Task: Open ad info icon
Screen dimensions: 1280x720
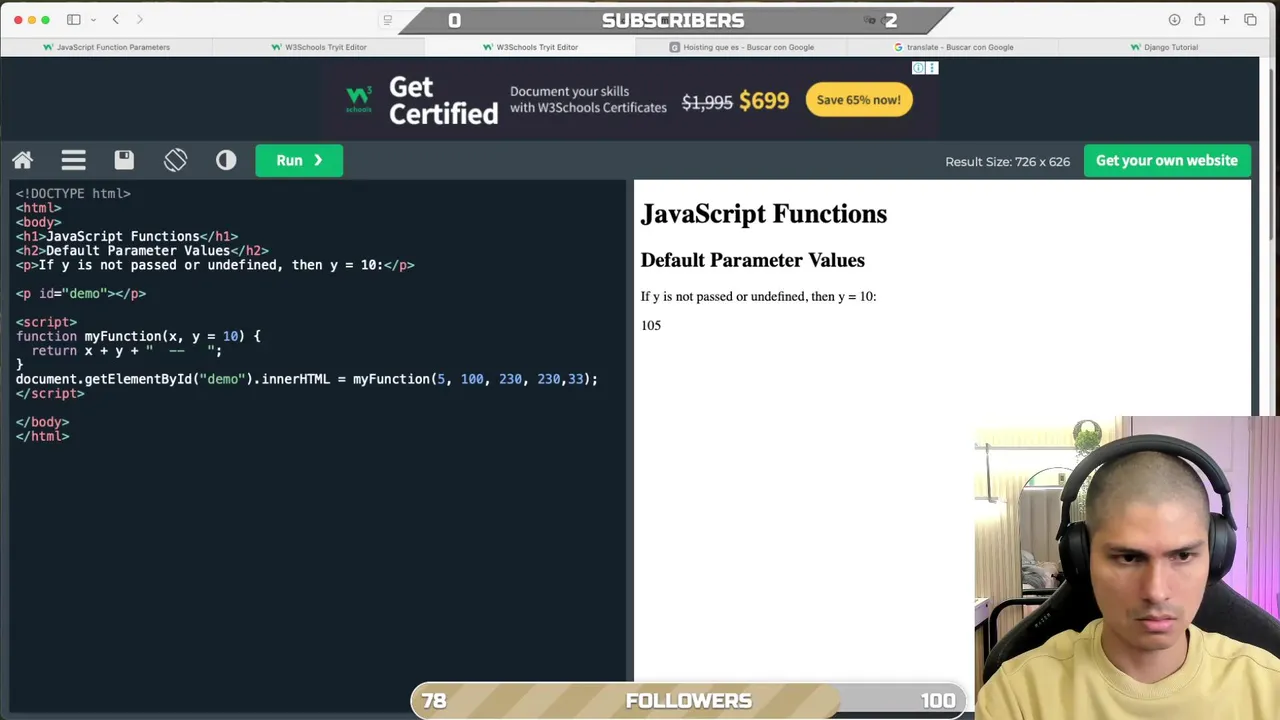Action: 918,68
